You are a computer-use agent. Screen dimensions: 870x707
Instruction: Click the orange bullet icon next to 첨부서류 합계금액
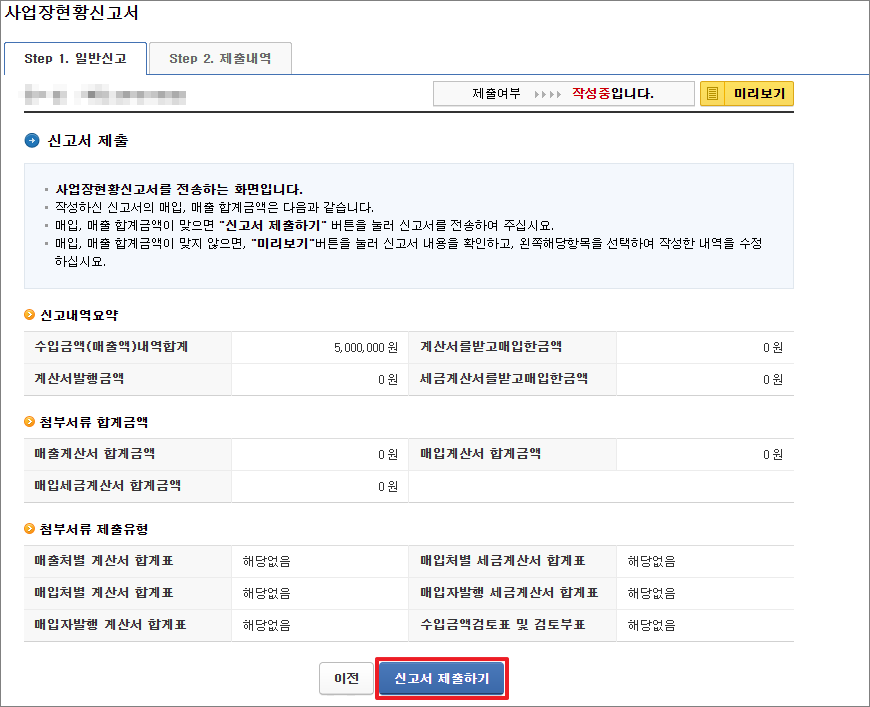point(29,423)
